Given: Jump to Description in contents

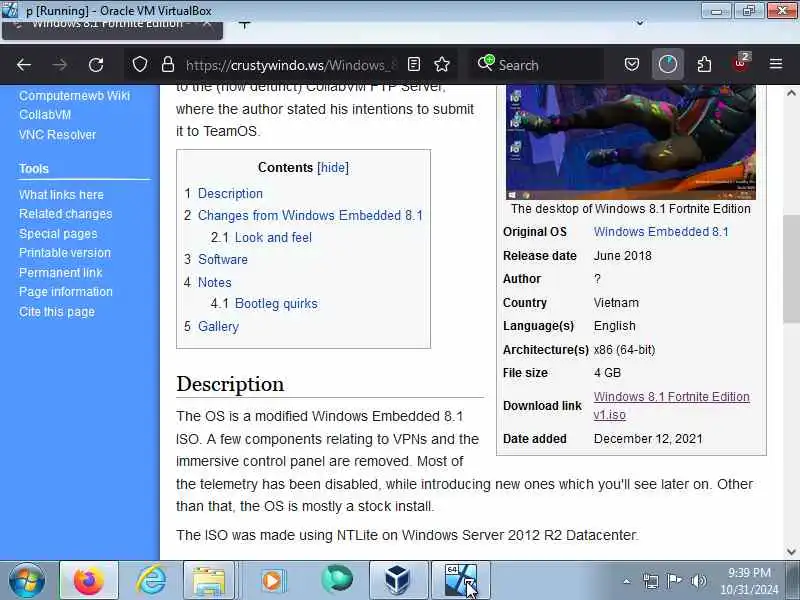Looking at the screenshot, I should (x=230, y=193).
